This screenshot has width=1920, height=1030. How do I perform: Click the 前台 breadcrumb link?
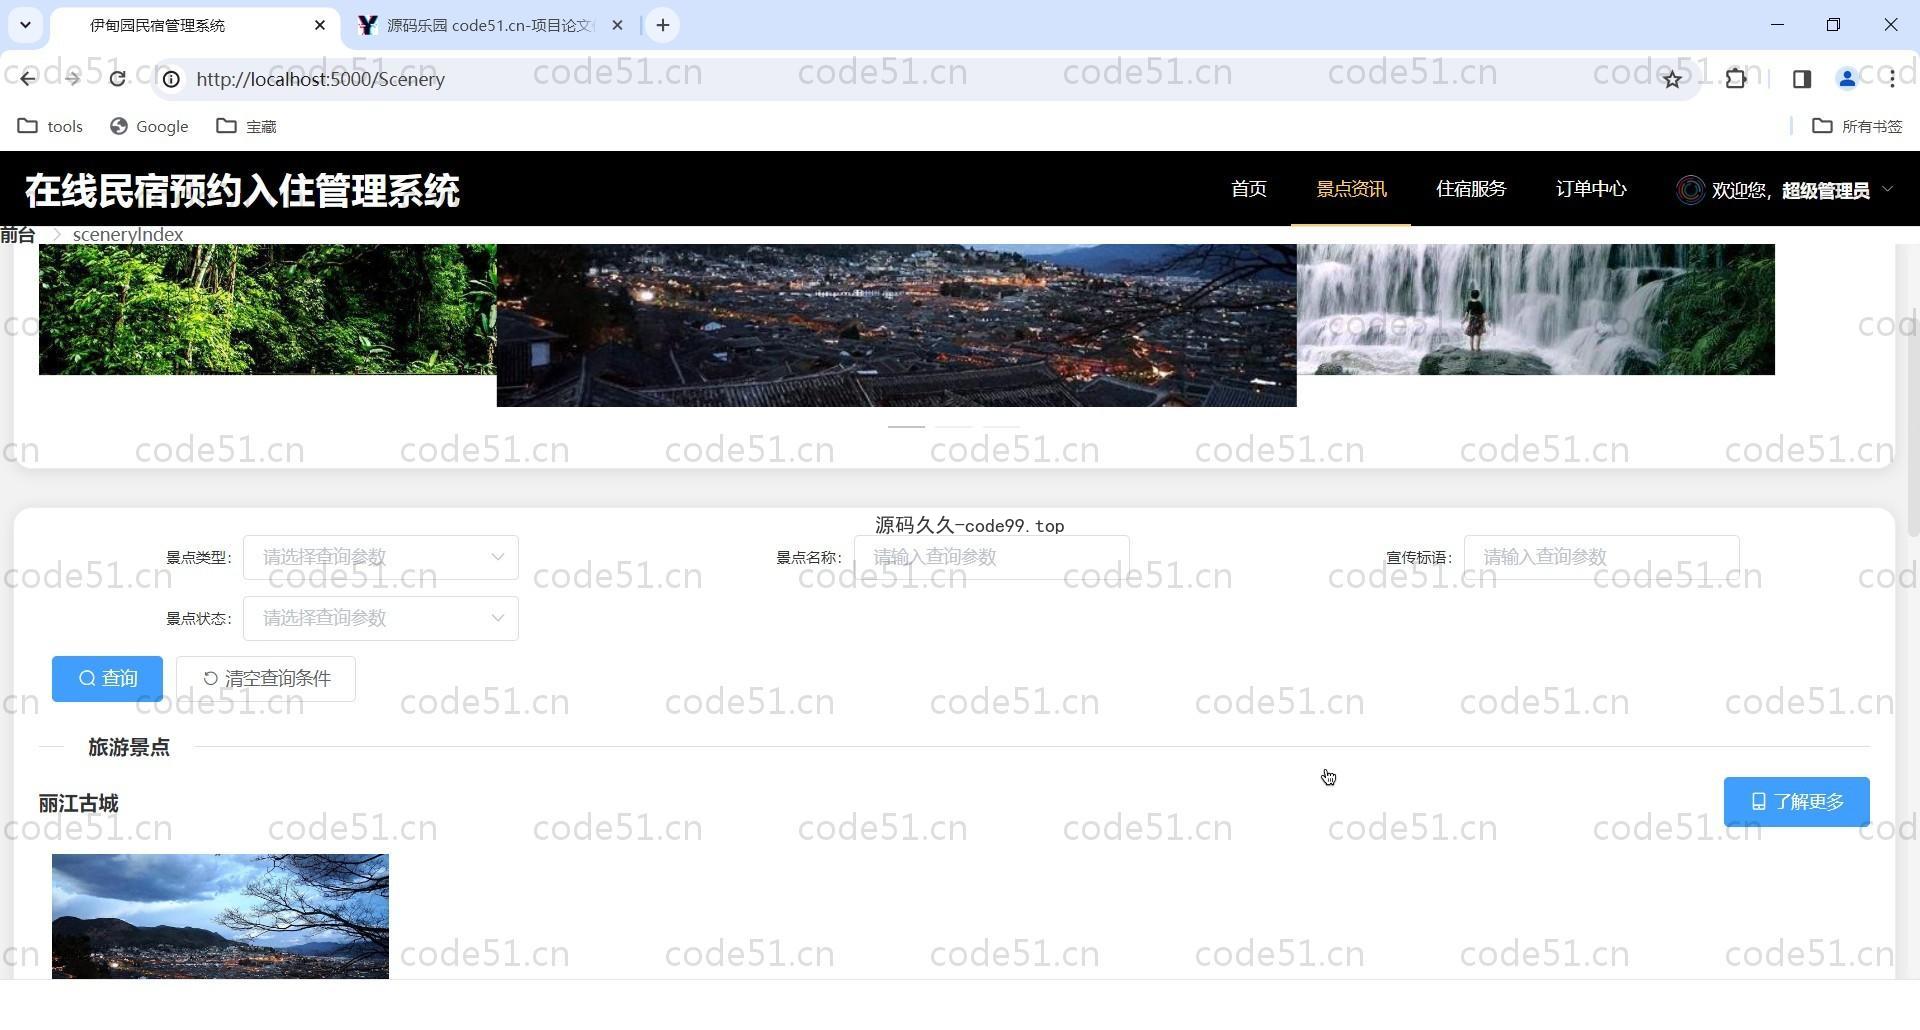[18, 235]
